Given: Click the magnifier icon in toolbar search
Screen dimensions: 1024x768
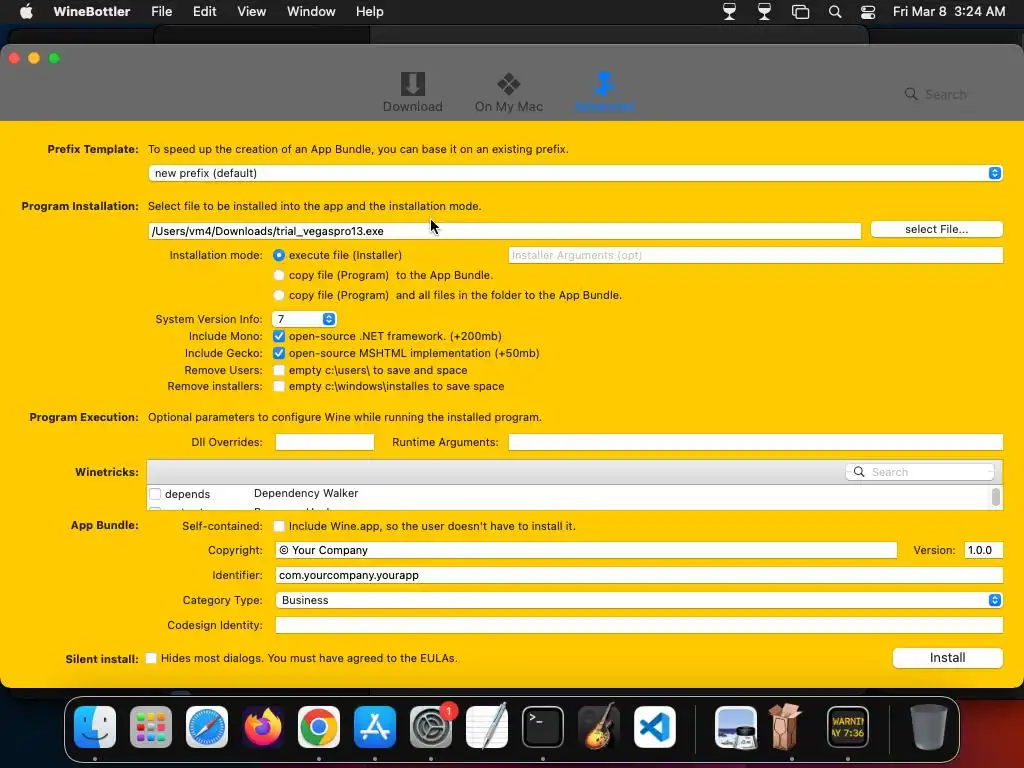Looking at the screenshot, I should (910, 94).
